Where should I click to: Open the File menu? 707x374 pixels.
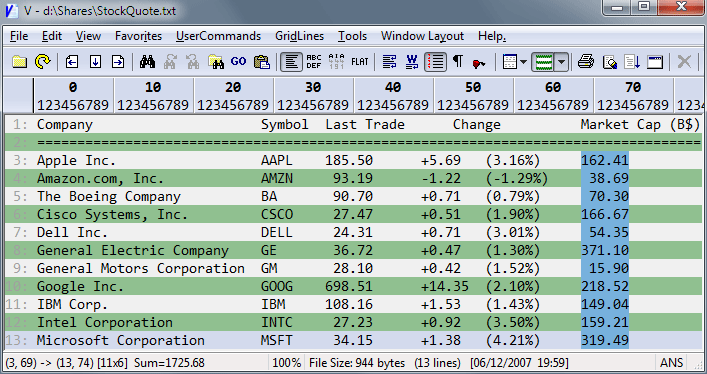[19, 36]
